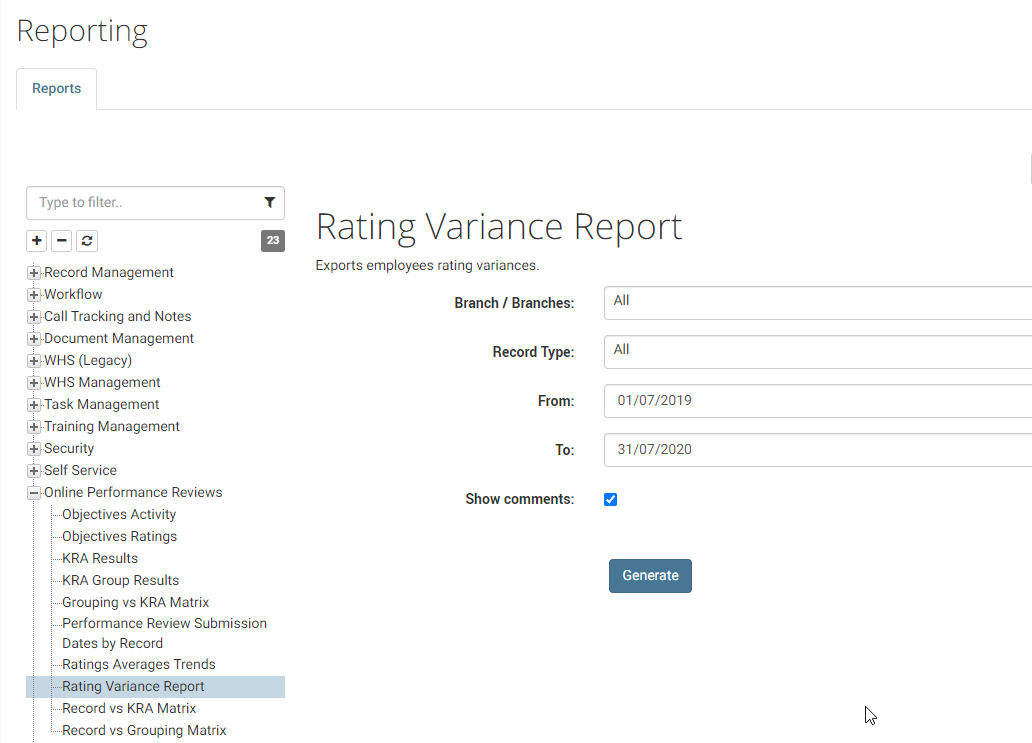Toggle the Show comments checkbox

point(611,500)
